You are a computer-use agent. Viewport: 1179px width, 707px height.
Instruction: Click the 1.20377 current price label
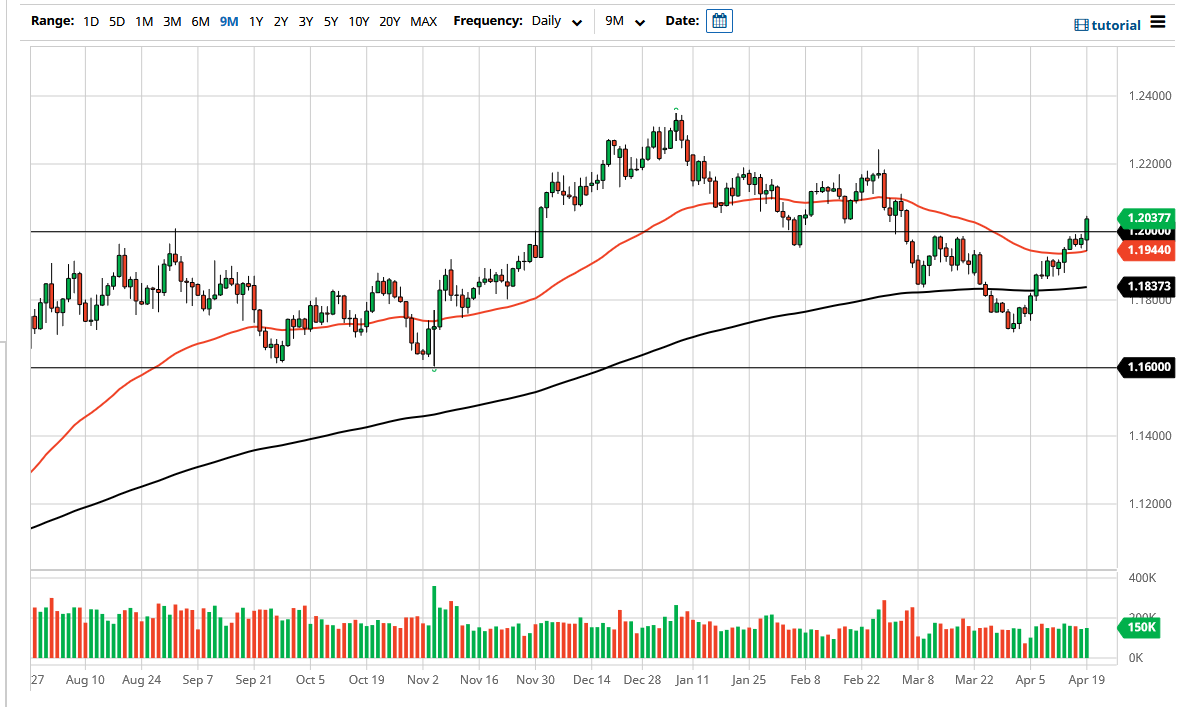(x=1145, y=218)
